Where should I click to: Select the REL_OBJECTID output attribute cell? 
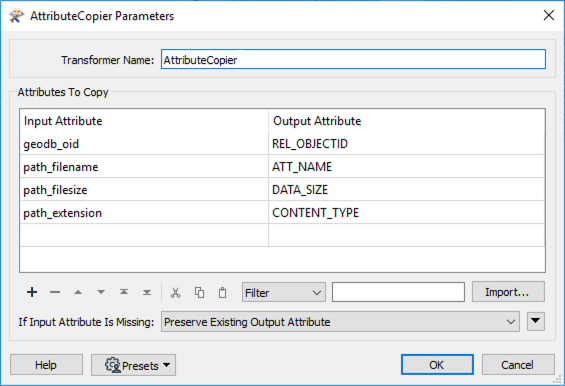pos(406,144)
